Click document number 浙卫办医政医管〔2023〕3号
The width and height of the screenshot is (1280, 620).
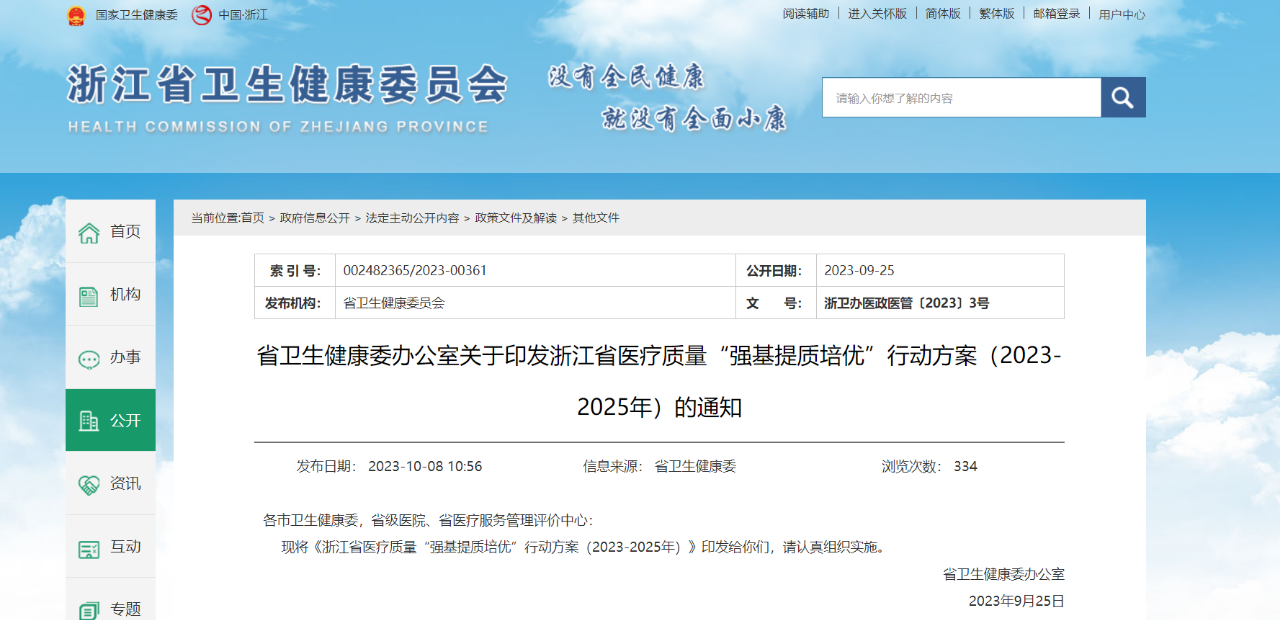(907, 303)
